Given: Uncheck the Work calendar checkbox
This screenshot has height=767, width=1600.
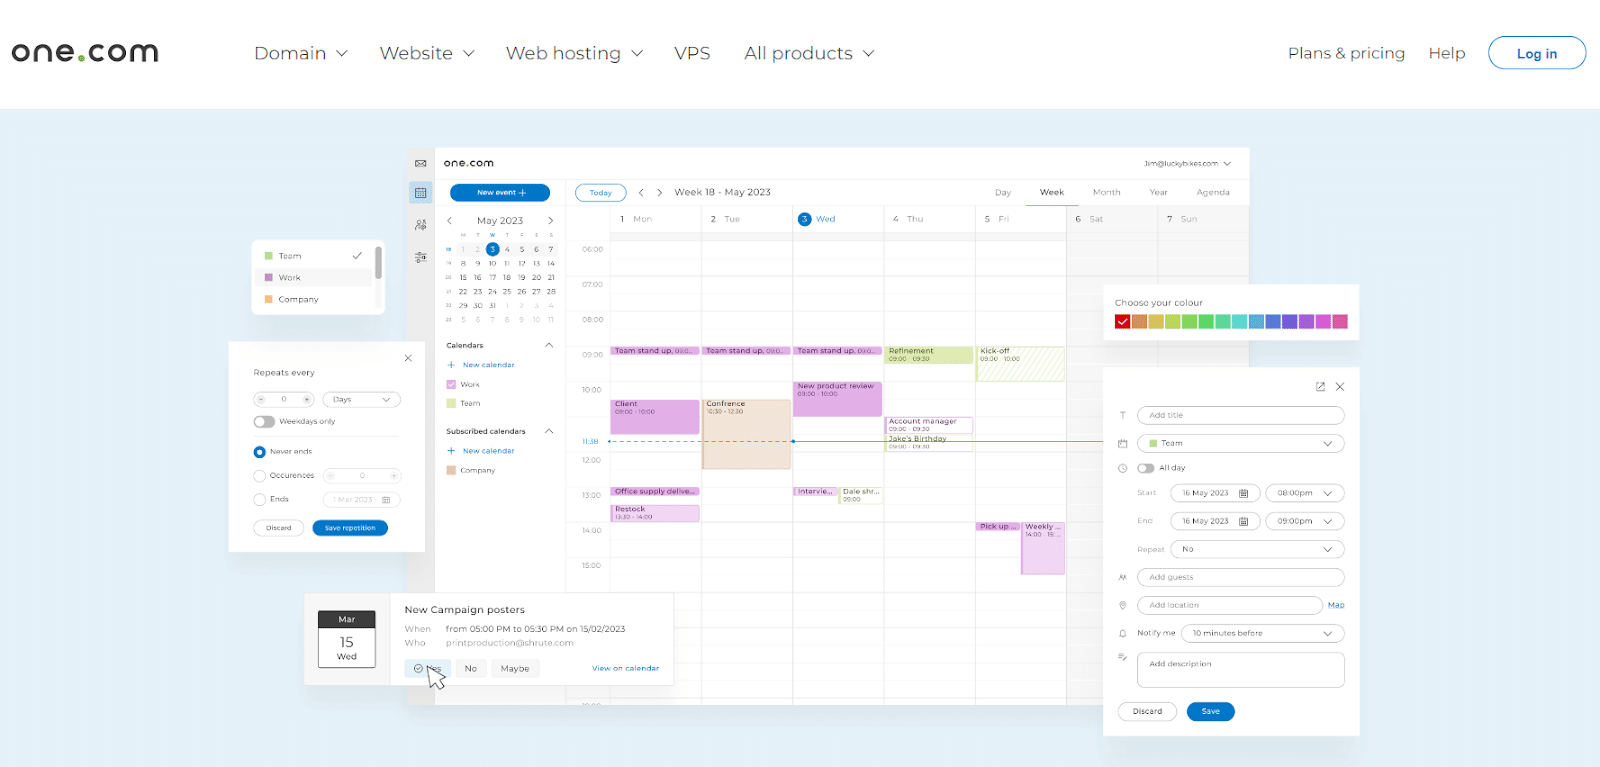Looking at the screenshot, I should pyautogui.click(x=451, y=384).
